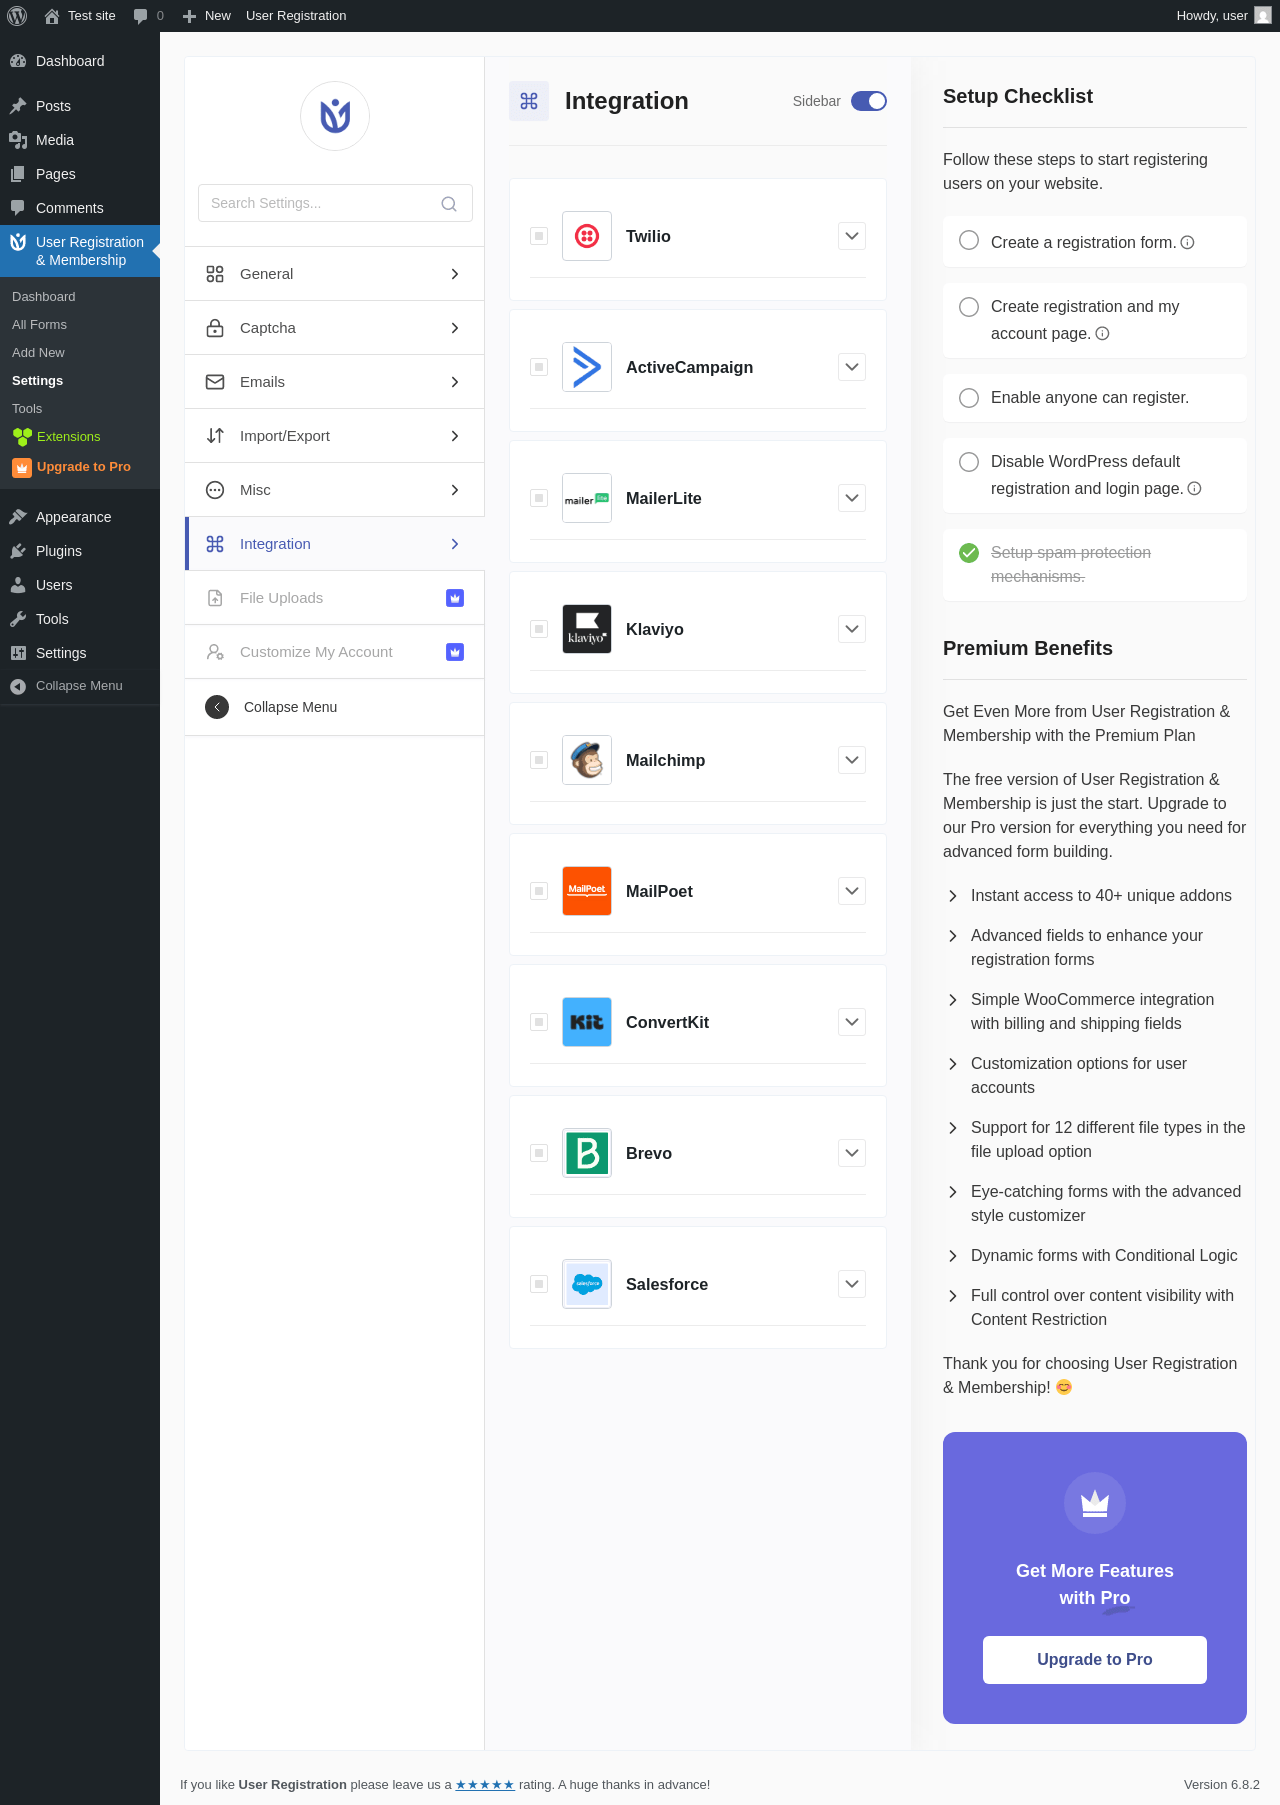
Task: Open the General settings tab
Action: pos(335,274)
